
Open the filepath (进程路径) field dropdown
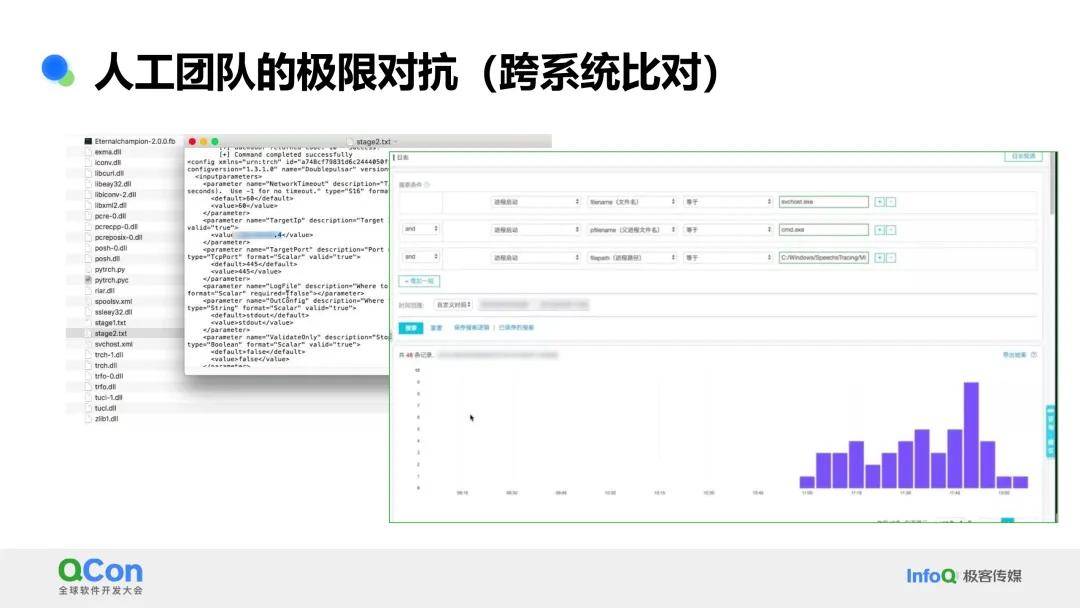pyautogui.click(x=632, y=258)
